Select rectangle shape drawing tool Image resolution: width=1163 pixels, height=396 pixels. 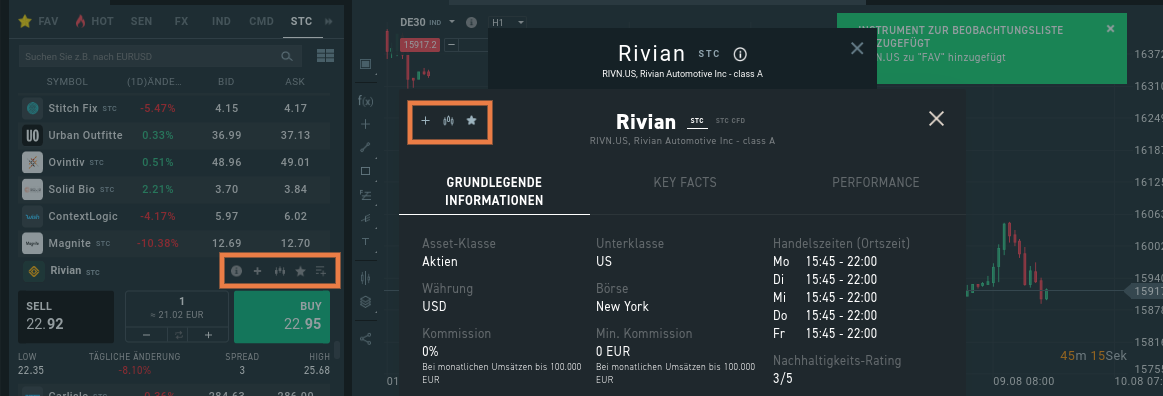pos(365,171)
